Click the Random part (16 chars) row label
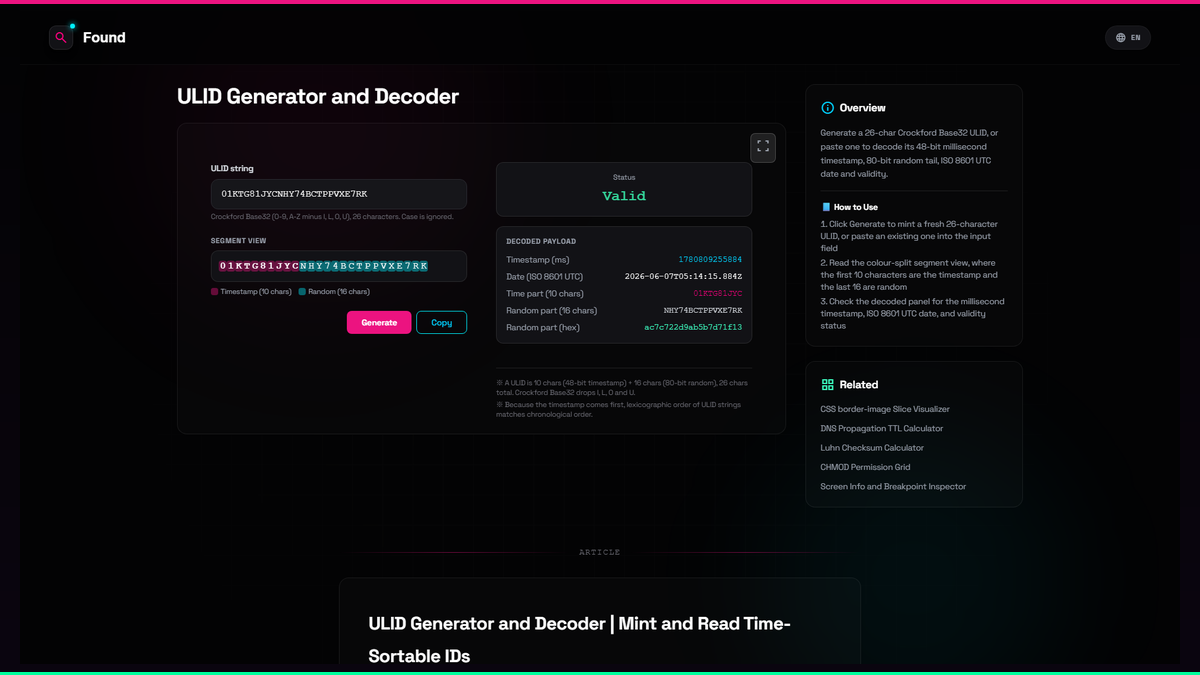This screenshot has width=1200, height=675. [551, 311]
